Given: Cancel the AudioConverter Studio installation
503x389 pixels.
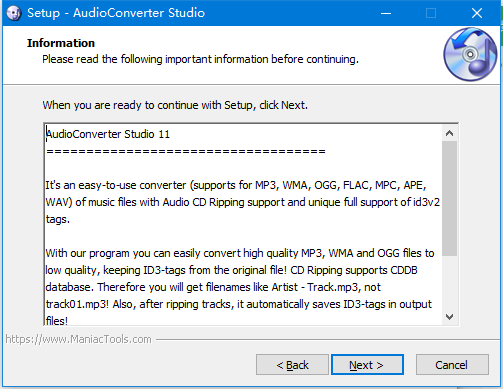Looking at the screenshot, I should 452,365.
